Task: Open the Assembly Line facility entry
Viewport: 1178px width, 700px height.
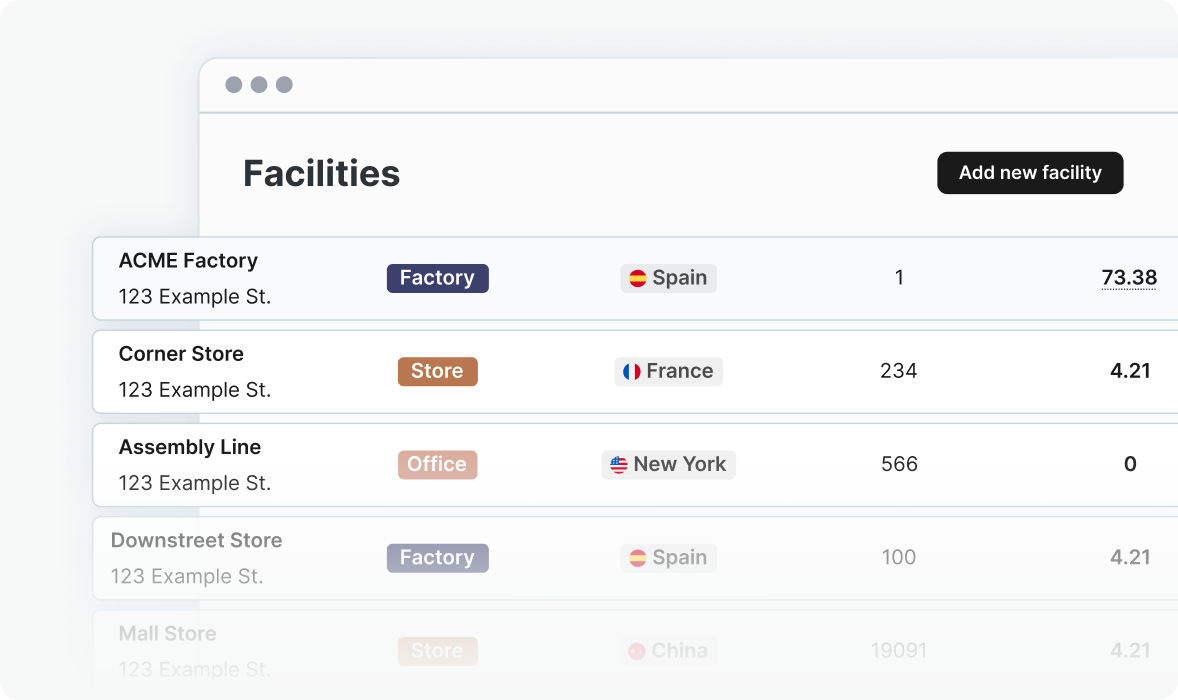Action: [x=190, y=447]
